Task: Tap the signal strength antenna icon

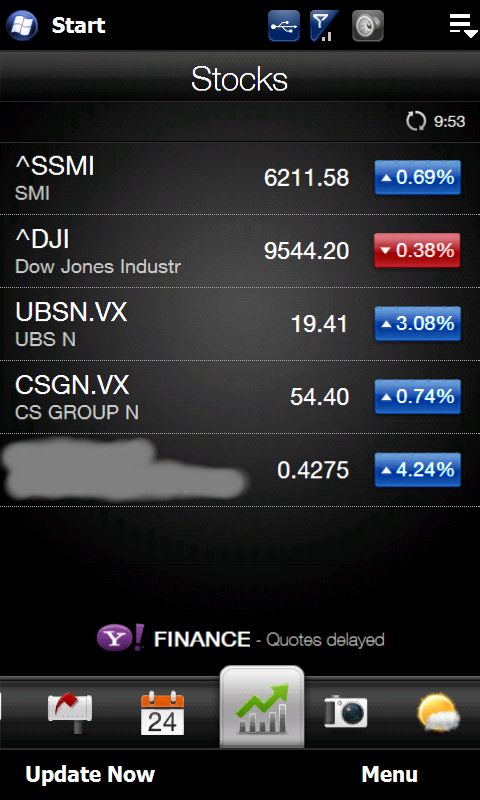Action: pyautogui.click(x=325, y=25)
